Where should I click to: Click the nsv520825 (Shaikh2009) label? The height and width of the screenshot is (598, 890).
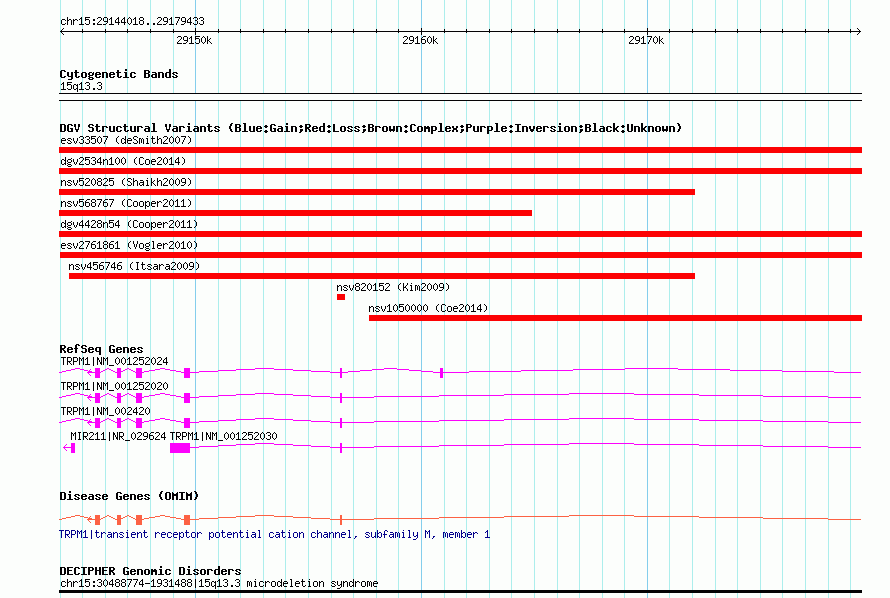click(126, 182)
